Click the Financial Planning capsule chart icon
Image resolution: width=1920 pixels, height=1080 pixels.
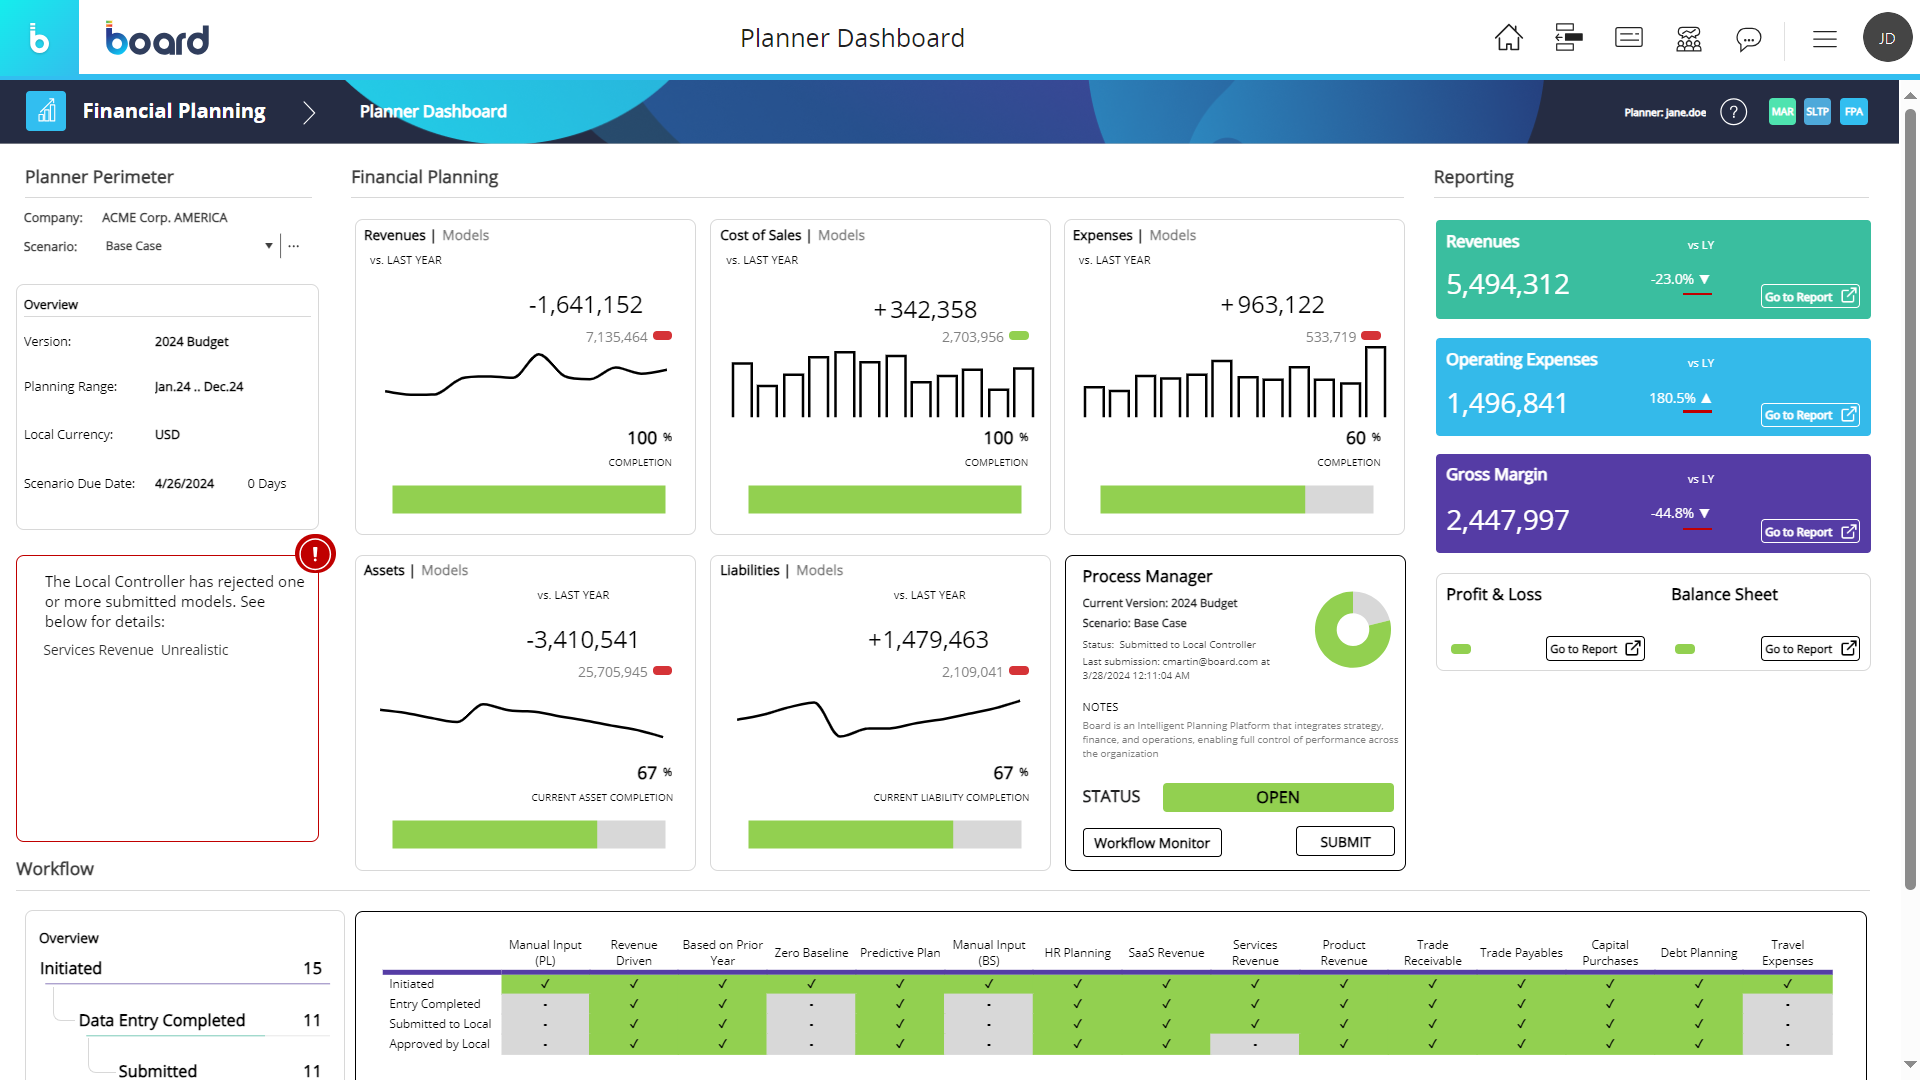coord(46,111)
